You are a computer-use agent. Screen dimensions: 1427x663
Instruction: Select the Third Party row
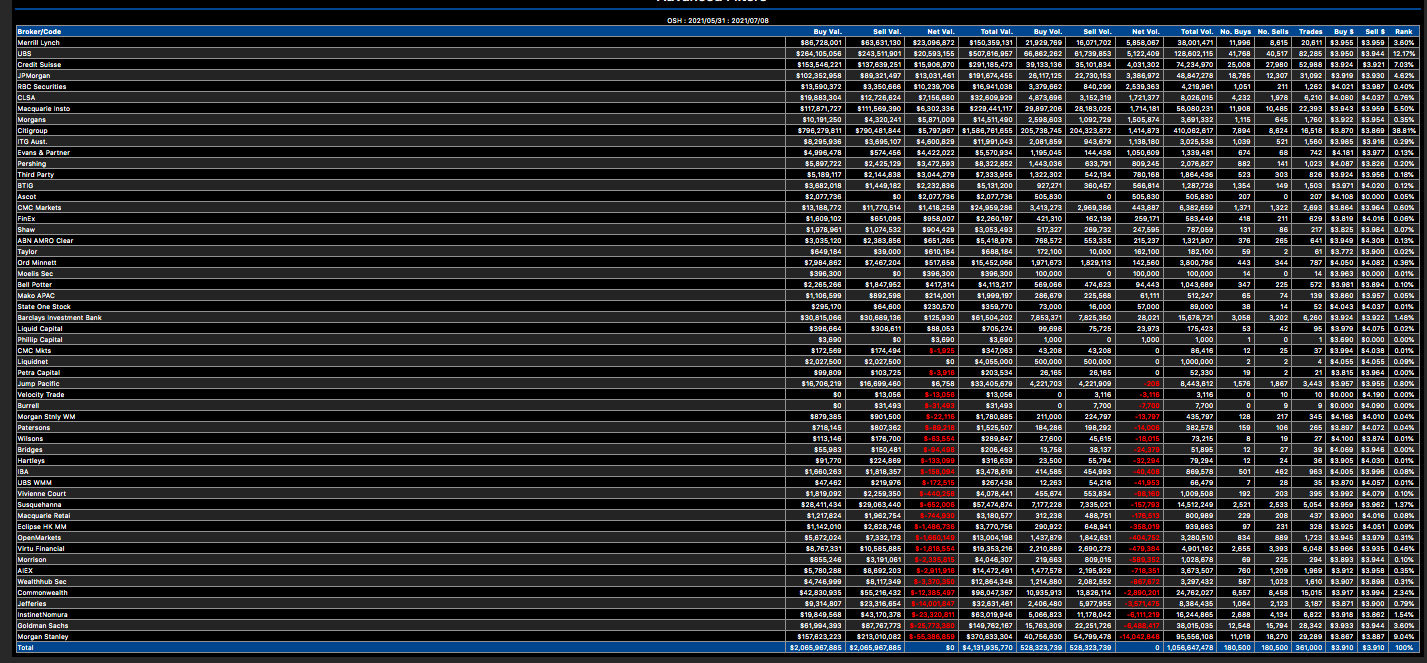pyautogui.click(x=717, y=175)
